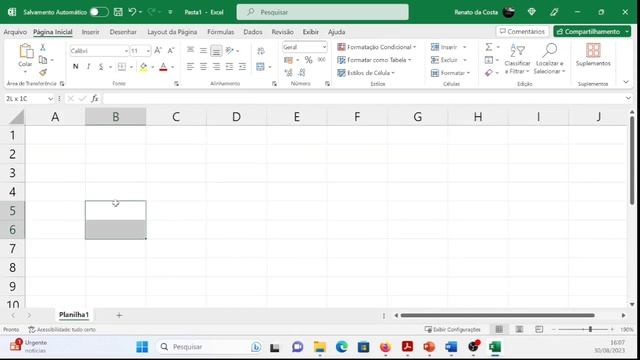Toggle Align Bottom icon
Image resolution: width=640 pixels, height=360 pixels.
coord(216,51)
